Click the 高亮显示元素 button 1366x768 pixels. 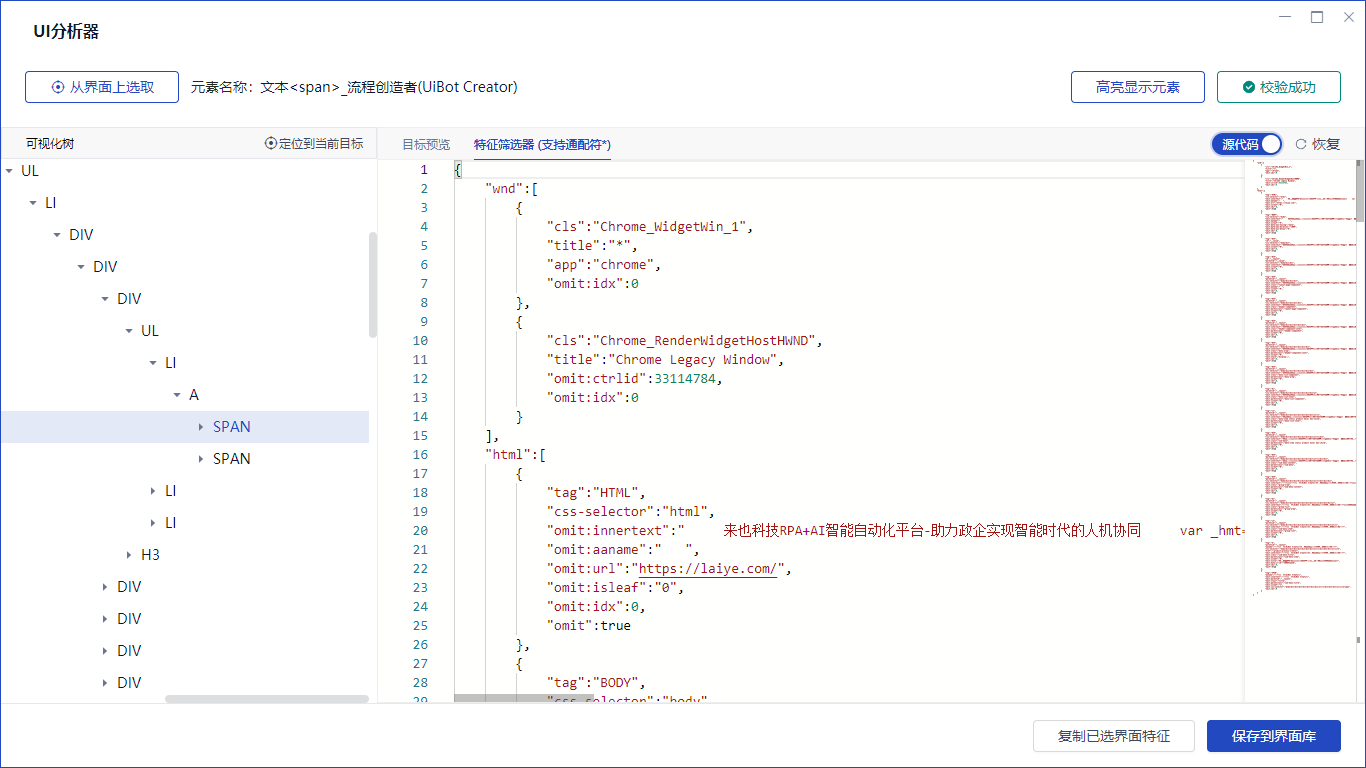pos(1137,87)
